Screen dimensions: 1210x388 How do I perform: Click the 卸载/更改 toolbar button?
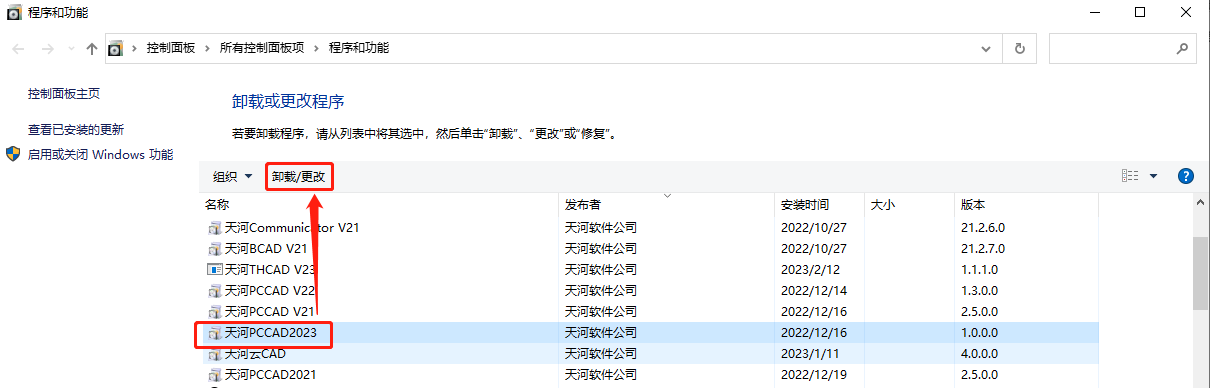coord(299,176)
